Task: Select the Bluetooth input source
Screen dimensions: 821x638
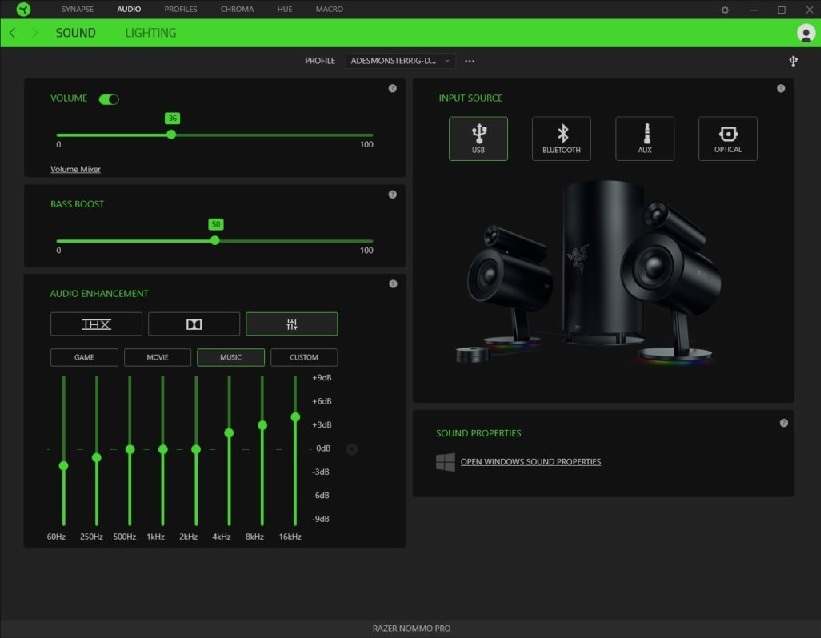Action: point(561,138)
